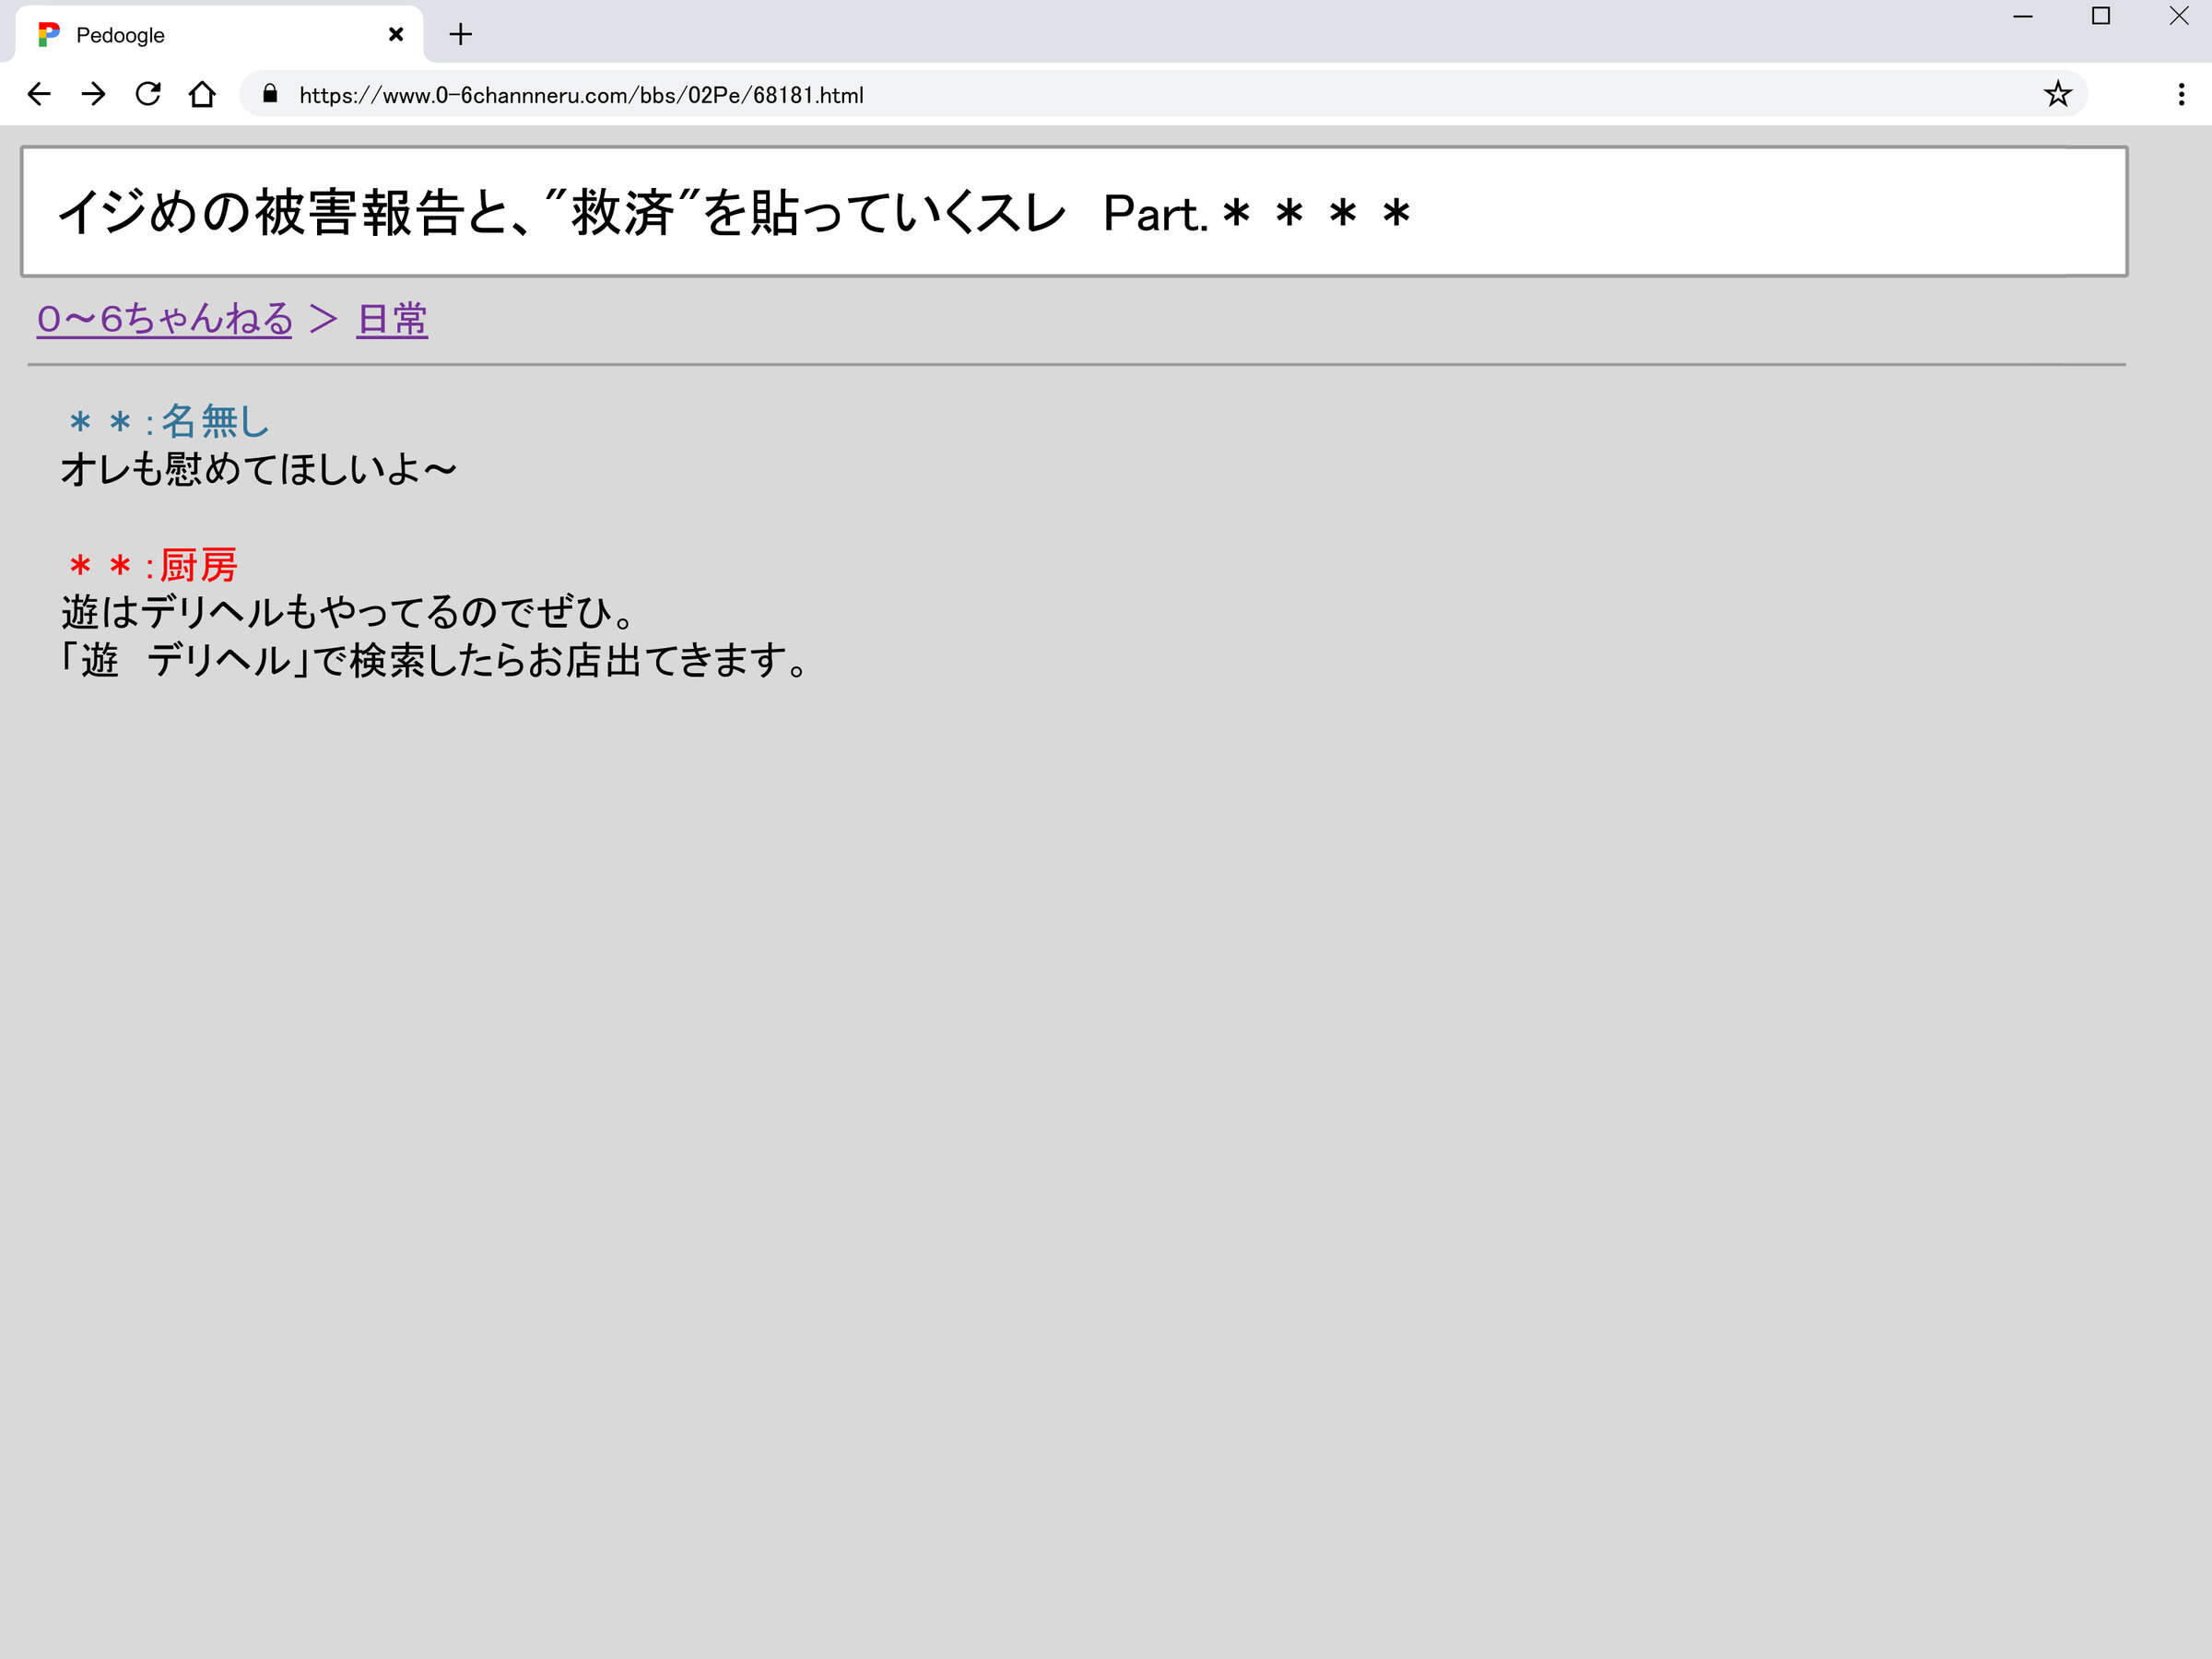Reload the current page
This screenshot has width=2212, height=1659.
tap(148, 94)
